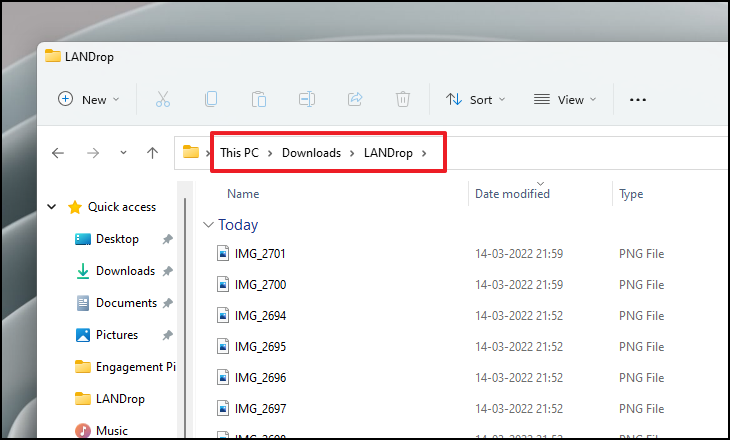
Task: Click the IMG_2695 file icon
Action: pos(223,346)
